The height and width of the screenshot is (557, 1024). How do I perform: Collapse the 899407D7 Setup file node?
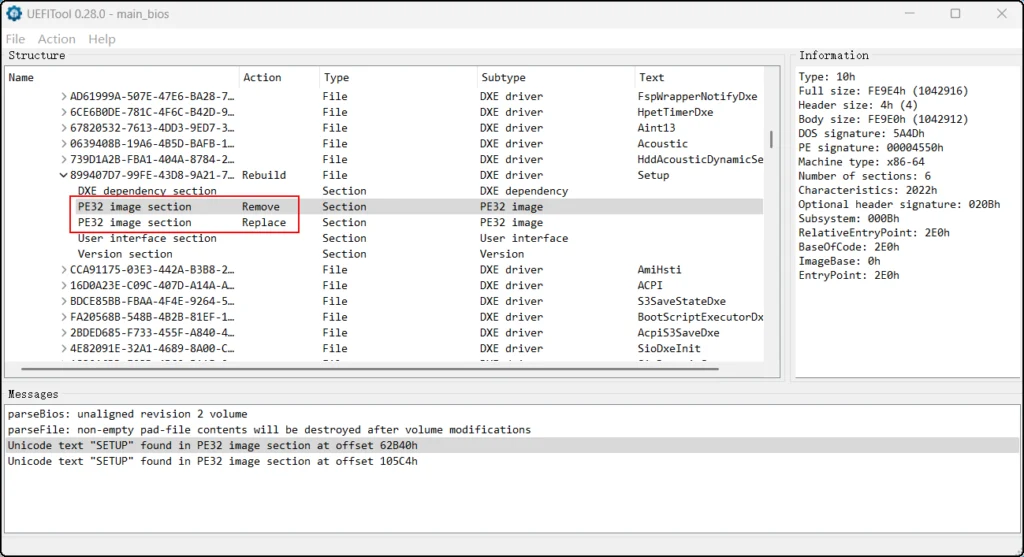pos(64,175)
